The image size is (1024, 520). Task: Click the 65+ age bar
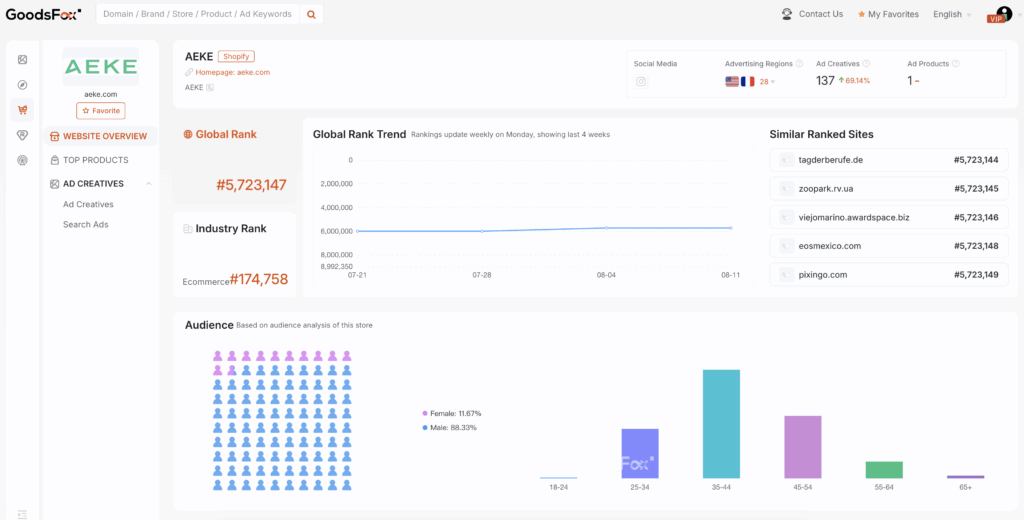pos(965,477)
